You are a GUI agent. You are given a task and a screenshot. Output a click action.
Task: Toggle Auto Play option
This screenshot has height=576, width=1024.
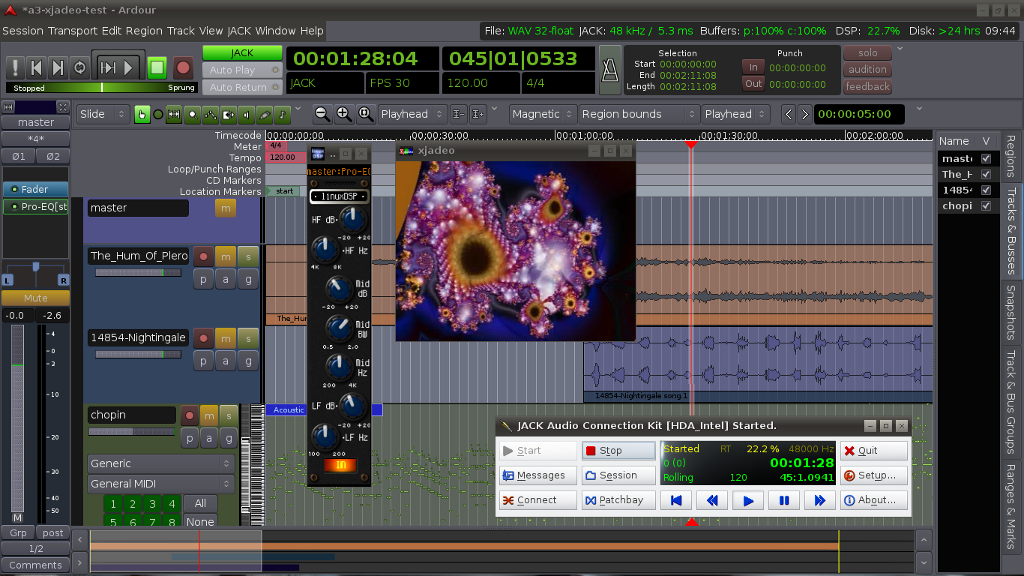tap(242, 70)
